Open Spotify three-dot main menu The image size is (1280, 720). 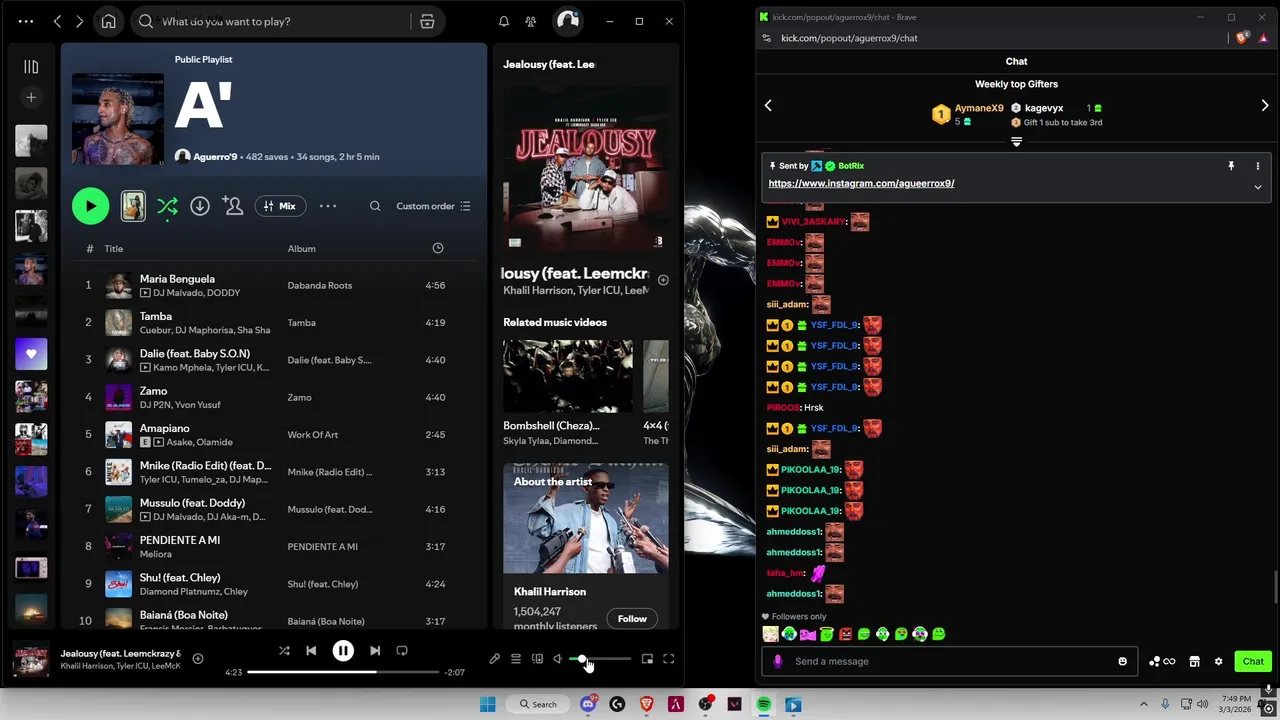point(26,21)
